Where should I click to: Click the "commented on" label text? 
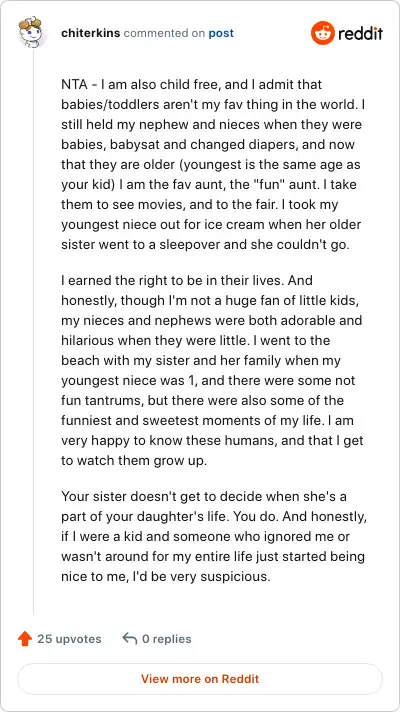tap(164, 33)
